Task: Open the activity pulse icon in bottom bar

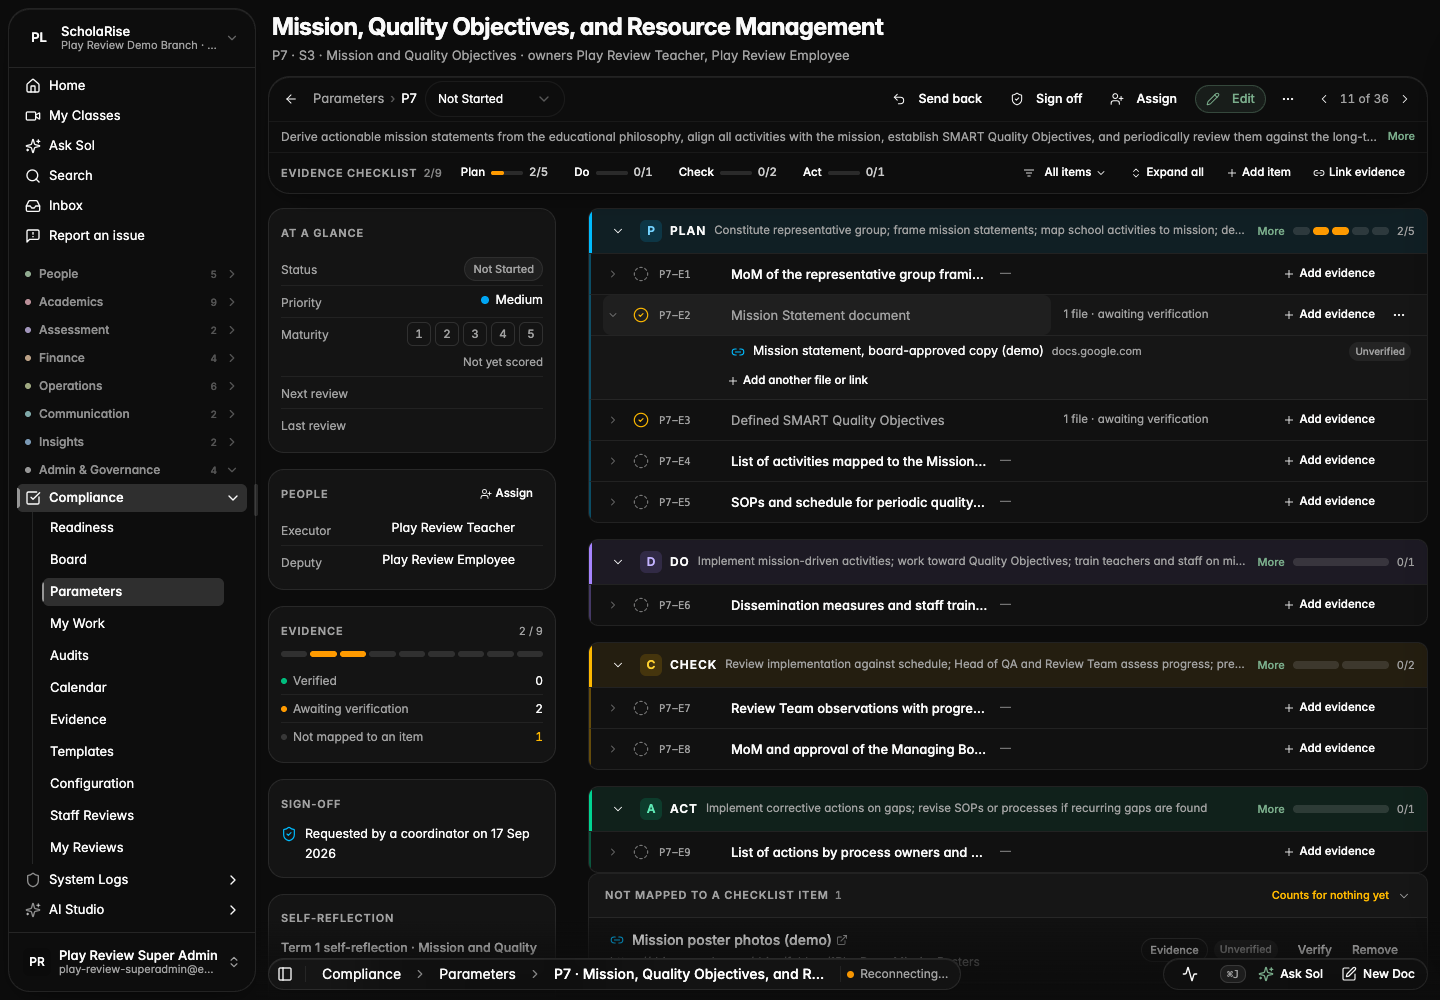Action: pos(1190,974)
